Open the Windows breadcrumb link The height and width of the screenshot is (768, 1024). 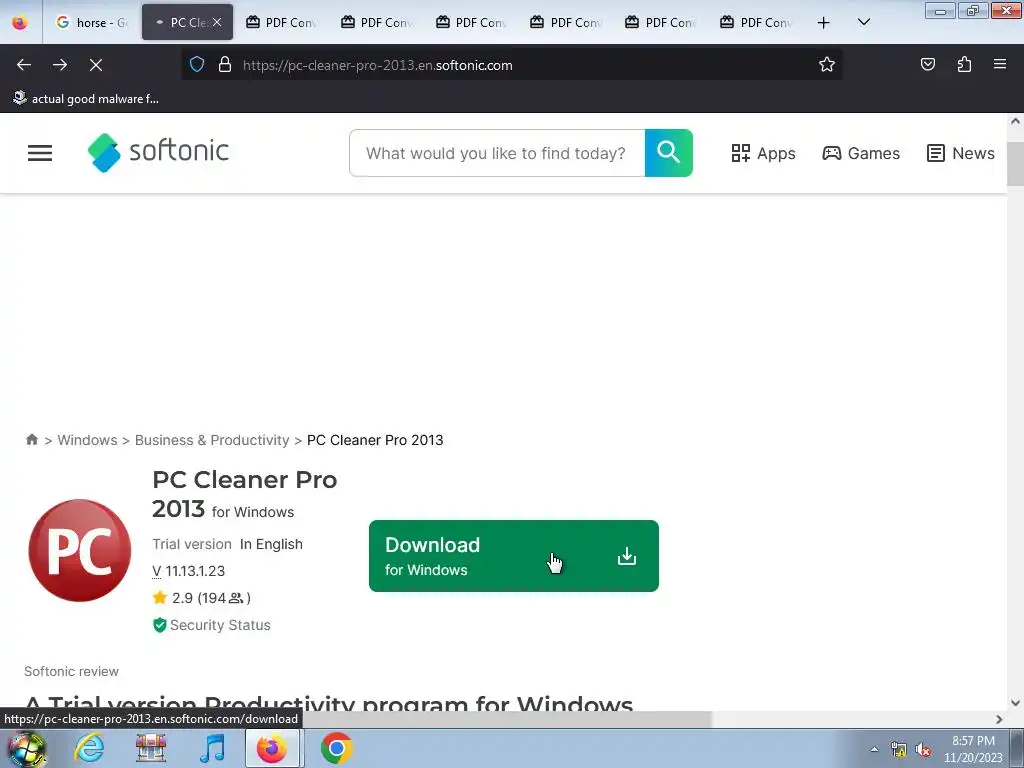pyautogui.click(x=88, y=440)
